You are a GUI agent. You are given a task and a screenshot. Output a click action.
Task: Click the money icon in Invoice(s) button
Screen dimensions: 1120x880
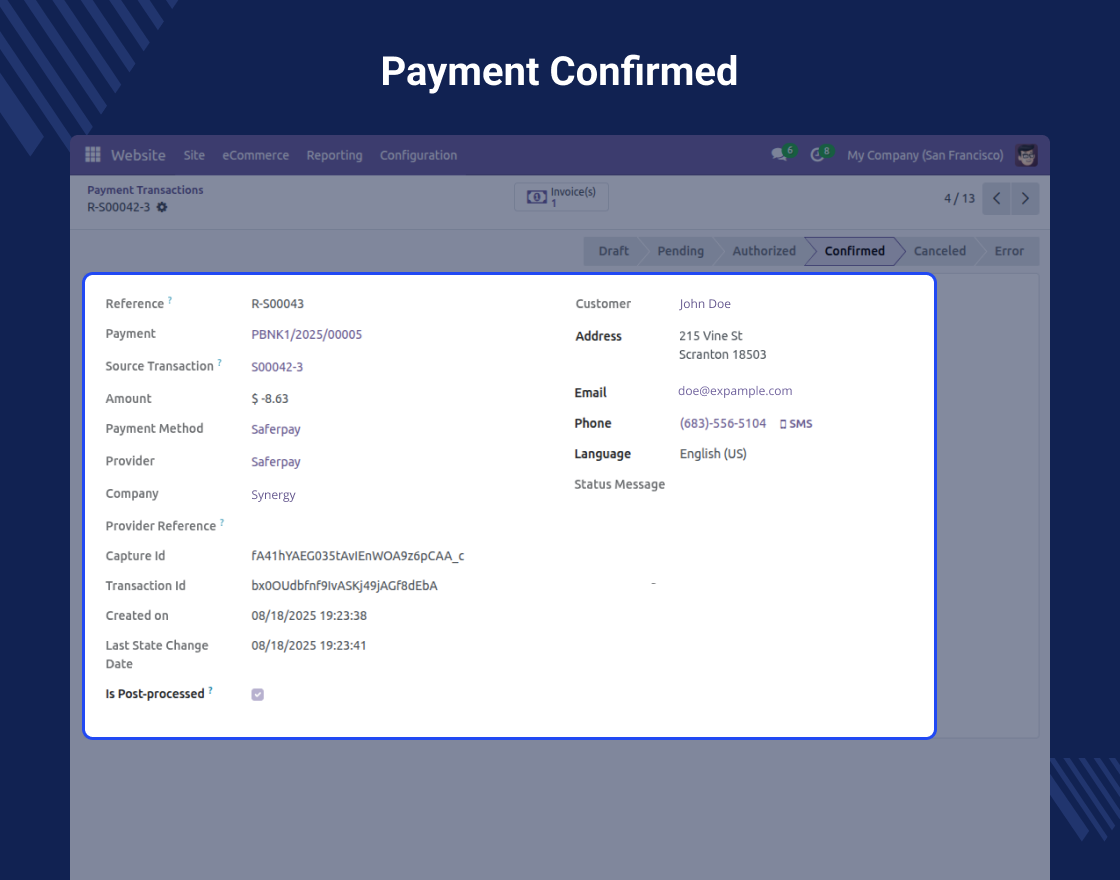click(536, 197)
